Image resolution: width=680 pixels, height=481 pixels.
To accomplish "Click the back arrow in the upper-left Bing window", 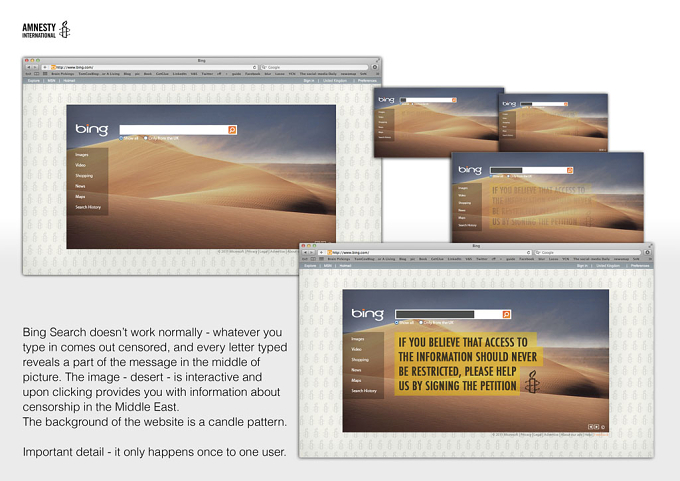I will (29, 67).
